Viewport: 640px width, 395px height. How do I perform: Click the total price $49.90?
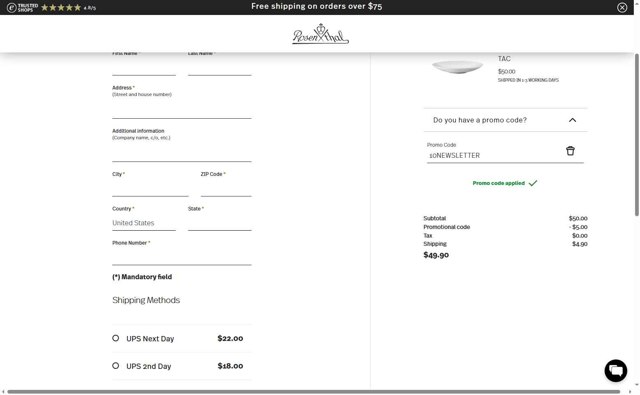coord(436,255)
